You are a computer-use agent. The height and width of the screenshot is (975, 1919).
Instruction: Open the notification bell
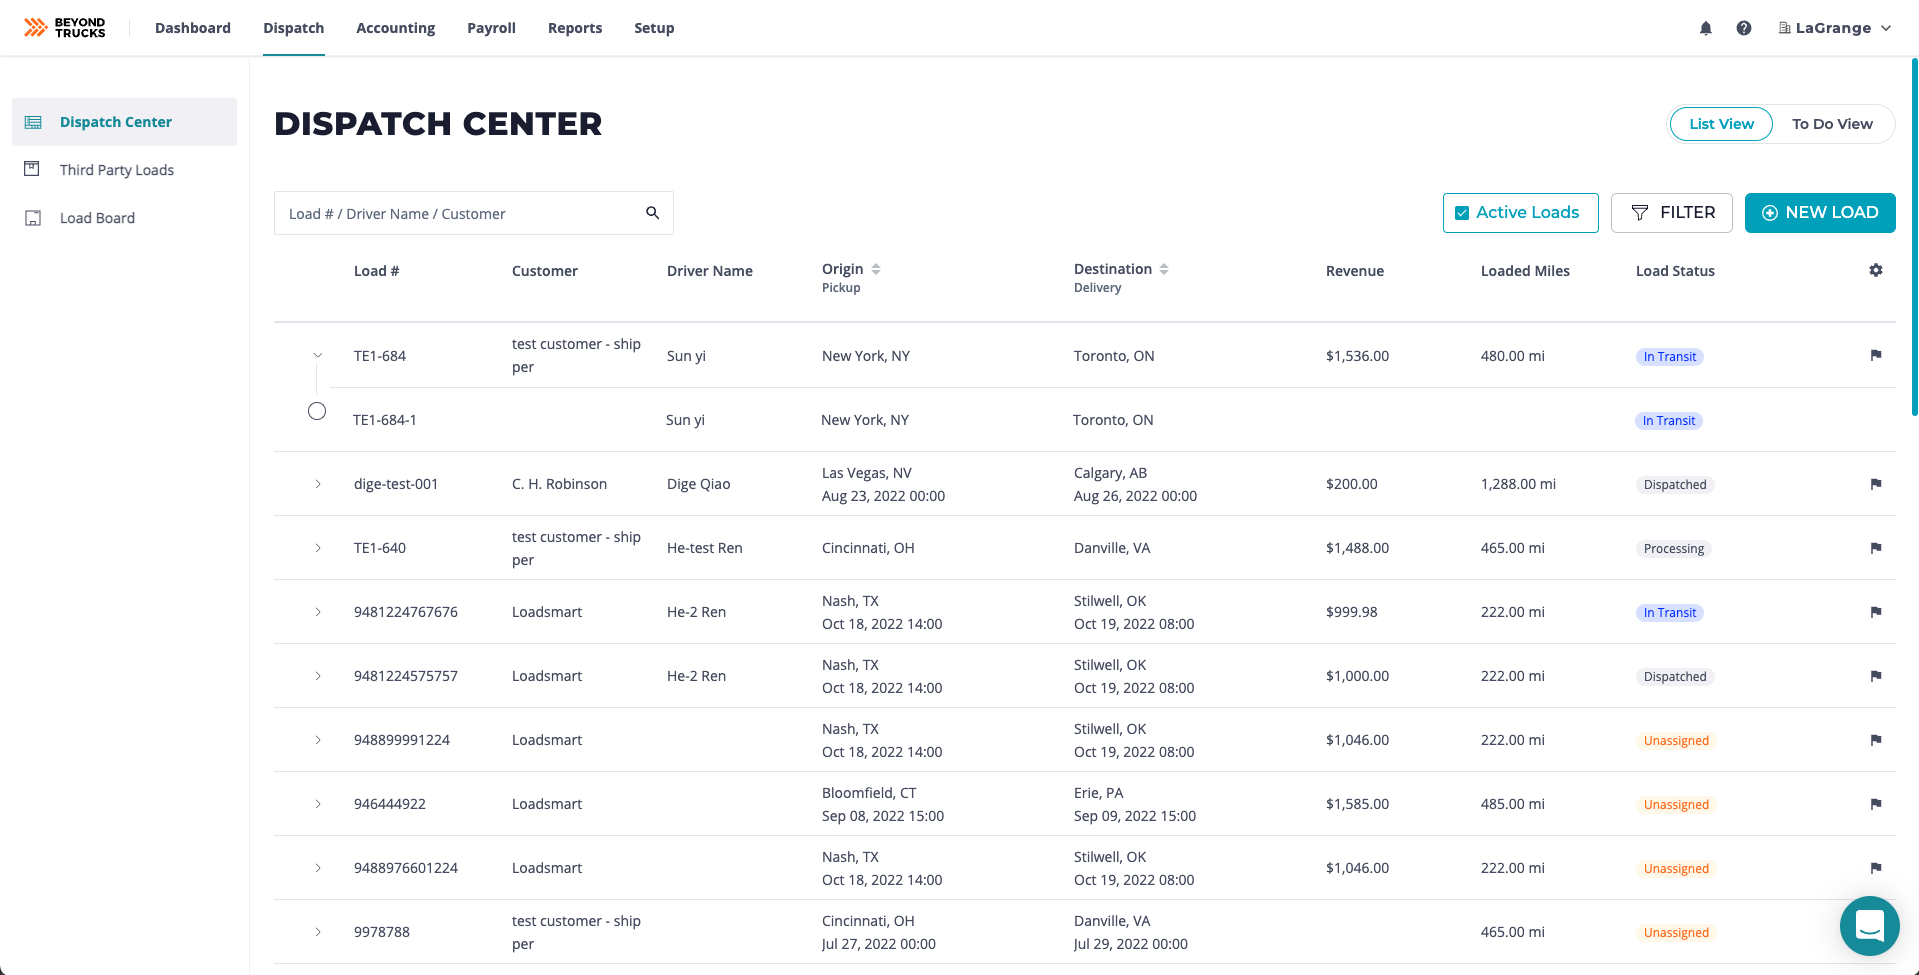point(1705,27)
